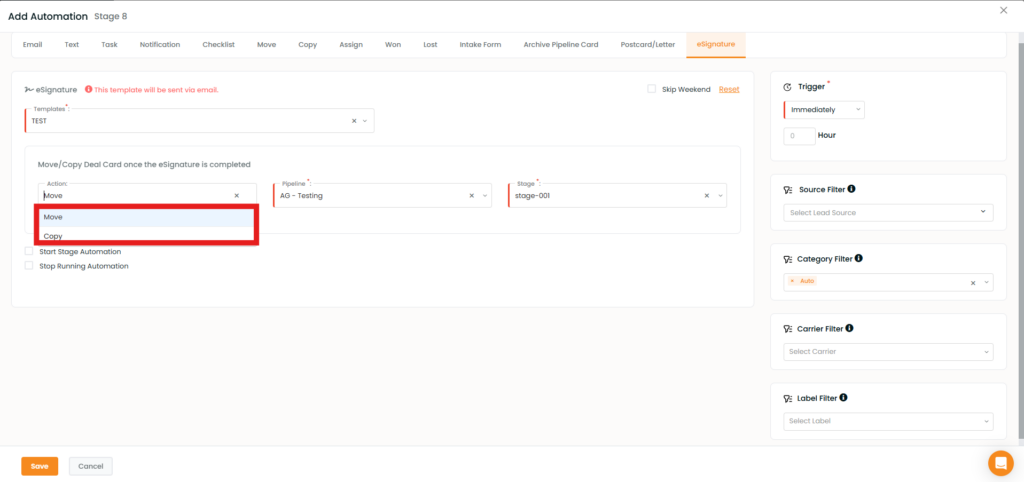
Task: Clear the stage-001 stage selection
Action: tap(707, 196)
